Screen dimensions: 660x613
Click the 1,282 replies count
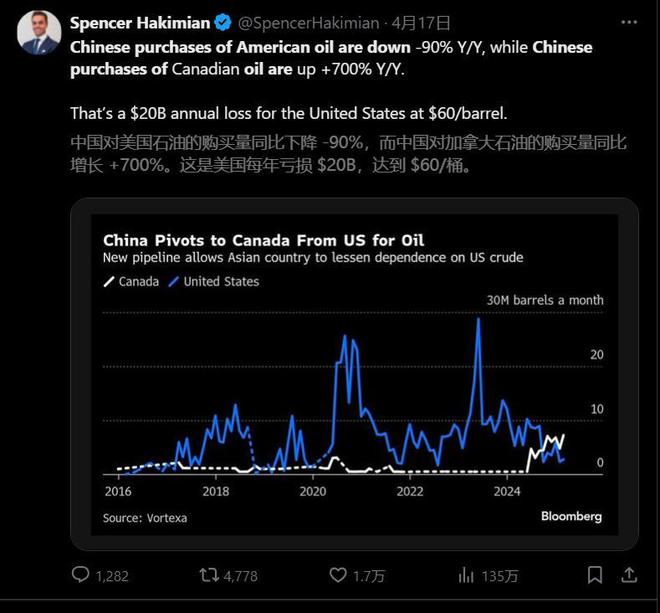pos(112,576)
